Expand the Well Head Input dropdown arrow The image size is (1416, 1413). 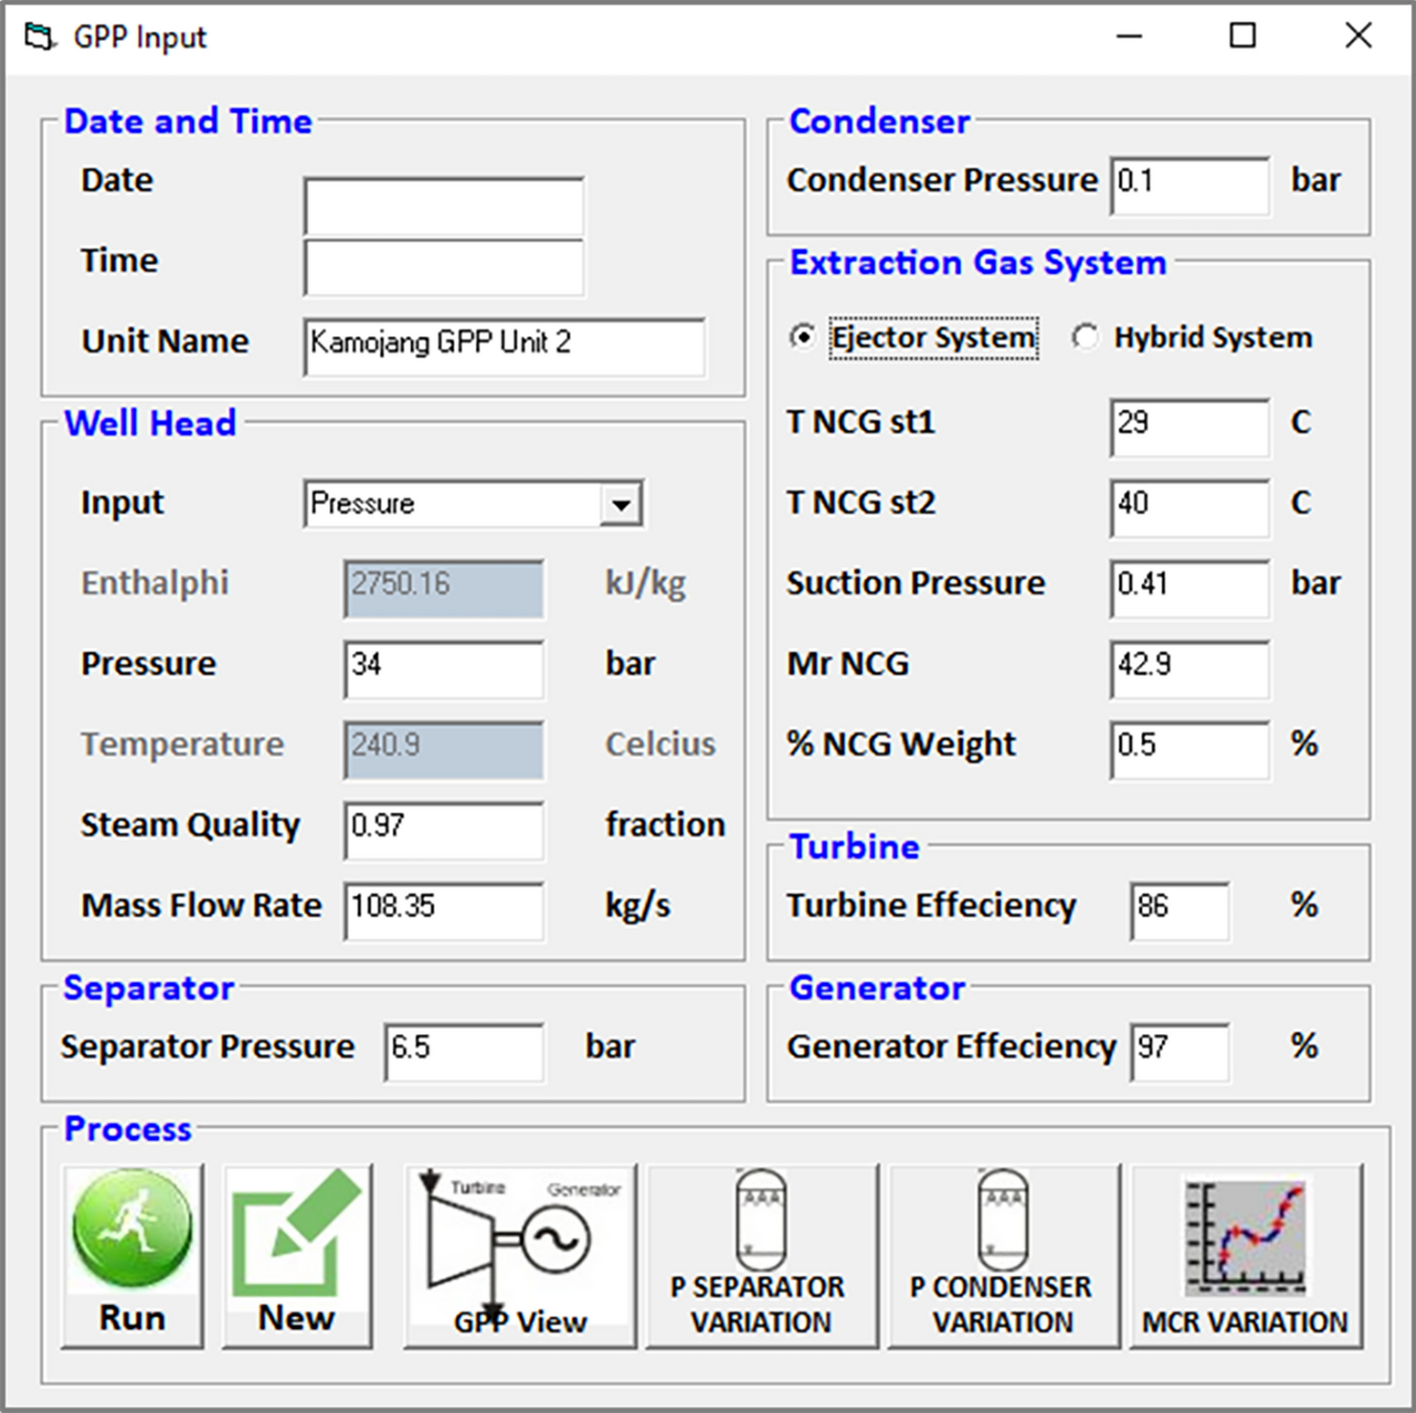[621, 504]
